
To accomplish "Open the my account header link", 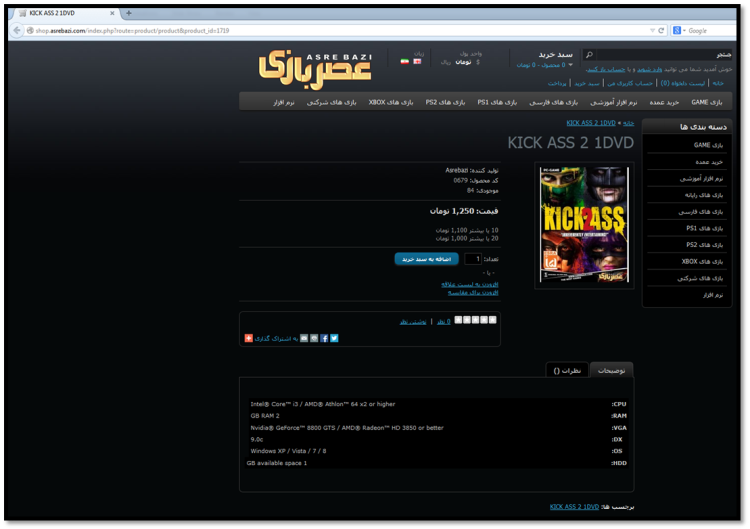I will click(630, 83).
